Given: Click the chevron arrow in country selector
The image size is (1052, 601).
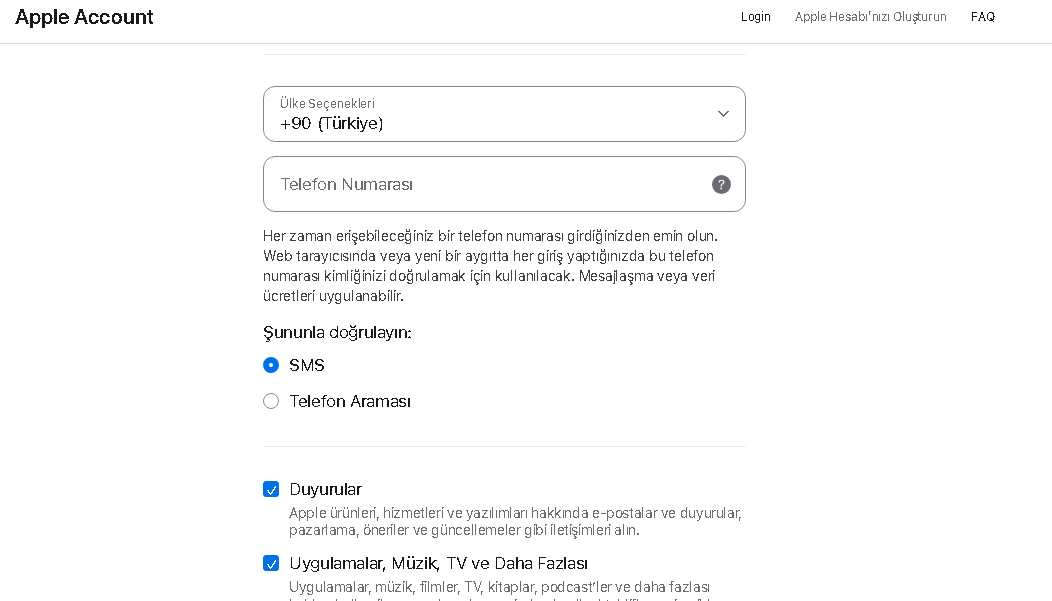Looking at the screenshot, I should click(x=723, y=114).
